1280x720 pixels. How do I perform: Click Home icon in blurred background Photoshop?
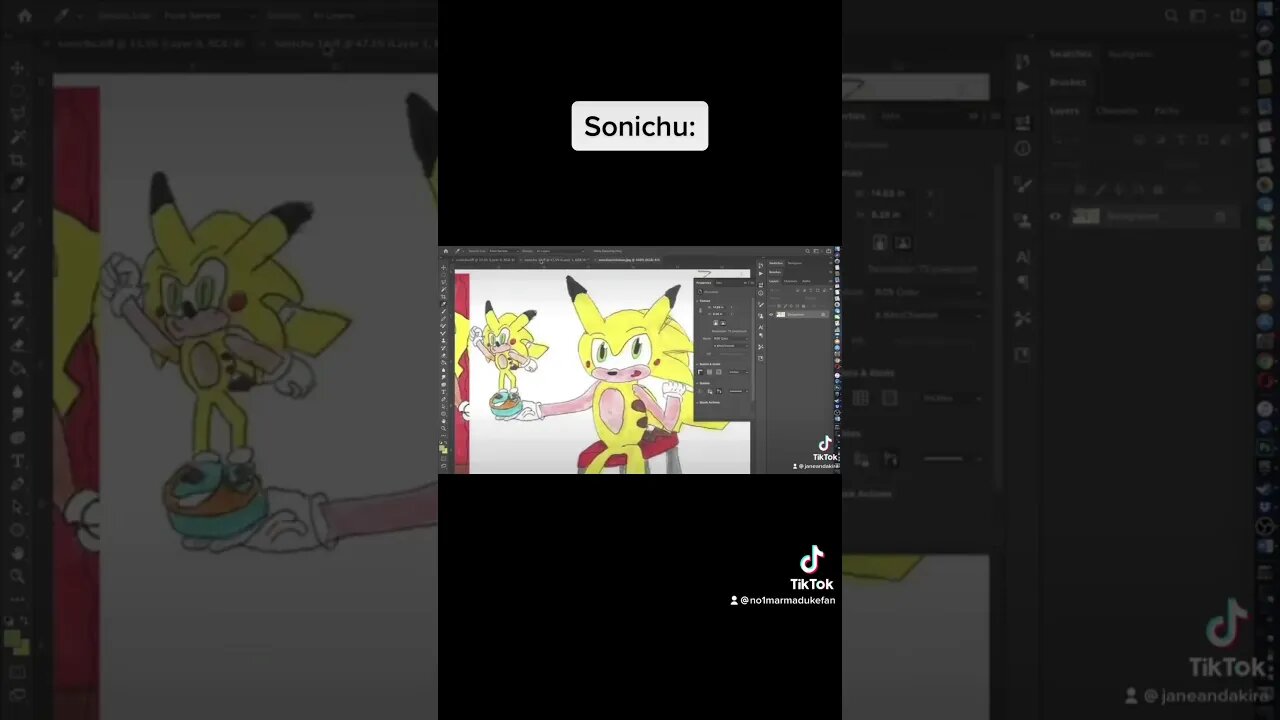point(25,16)
